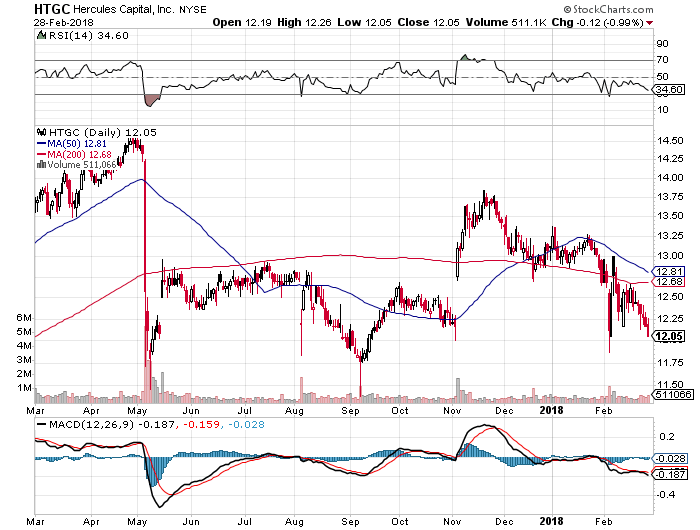The image size is (700, 530).
Task: Click the High 12.26 value
Action: pos(304,22)
